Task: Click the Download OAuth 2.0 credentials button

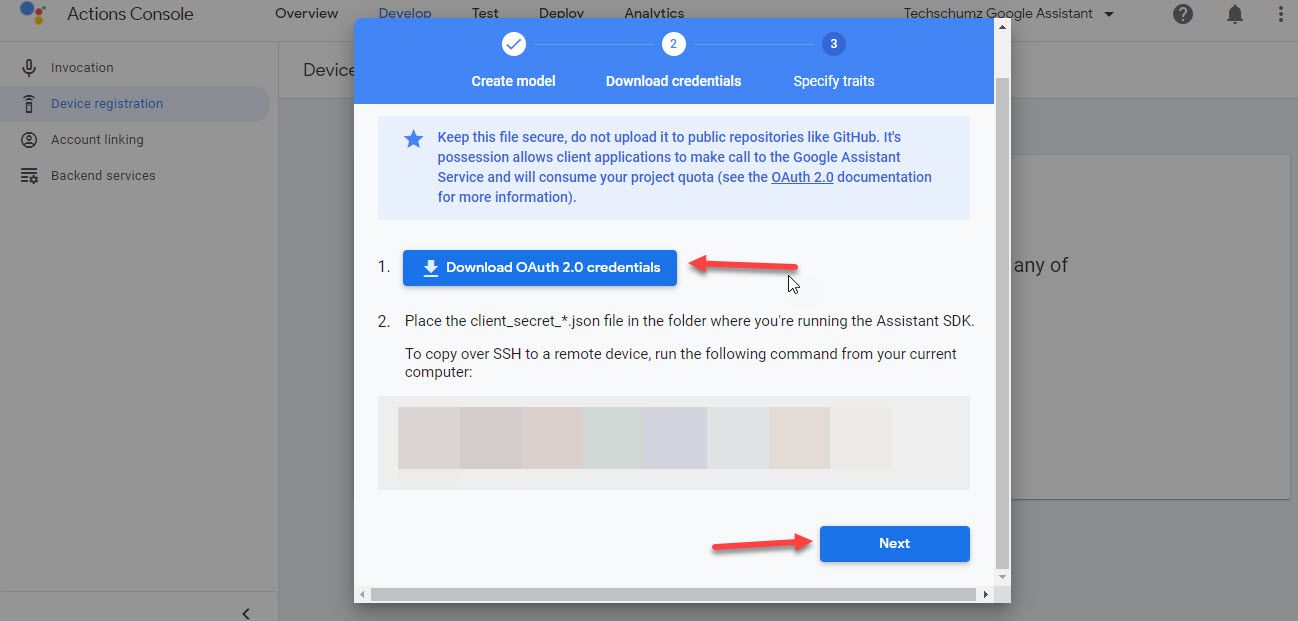Action: [x=540, y=266]
